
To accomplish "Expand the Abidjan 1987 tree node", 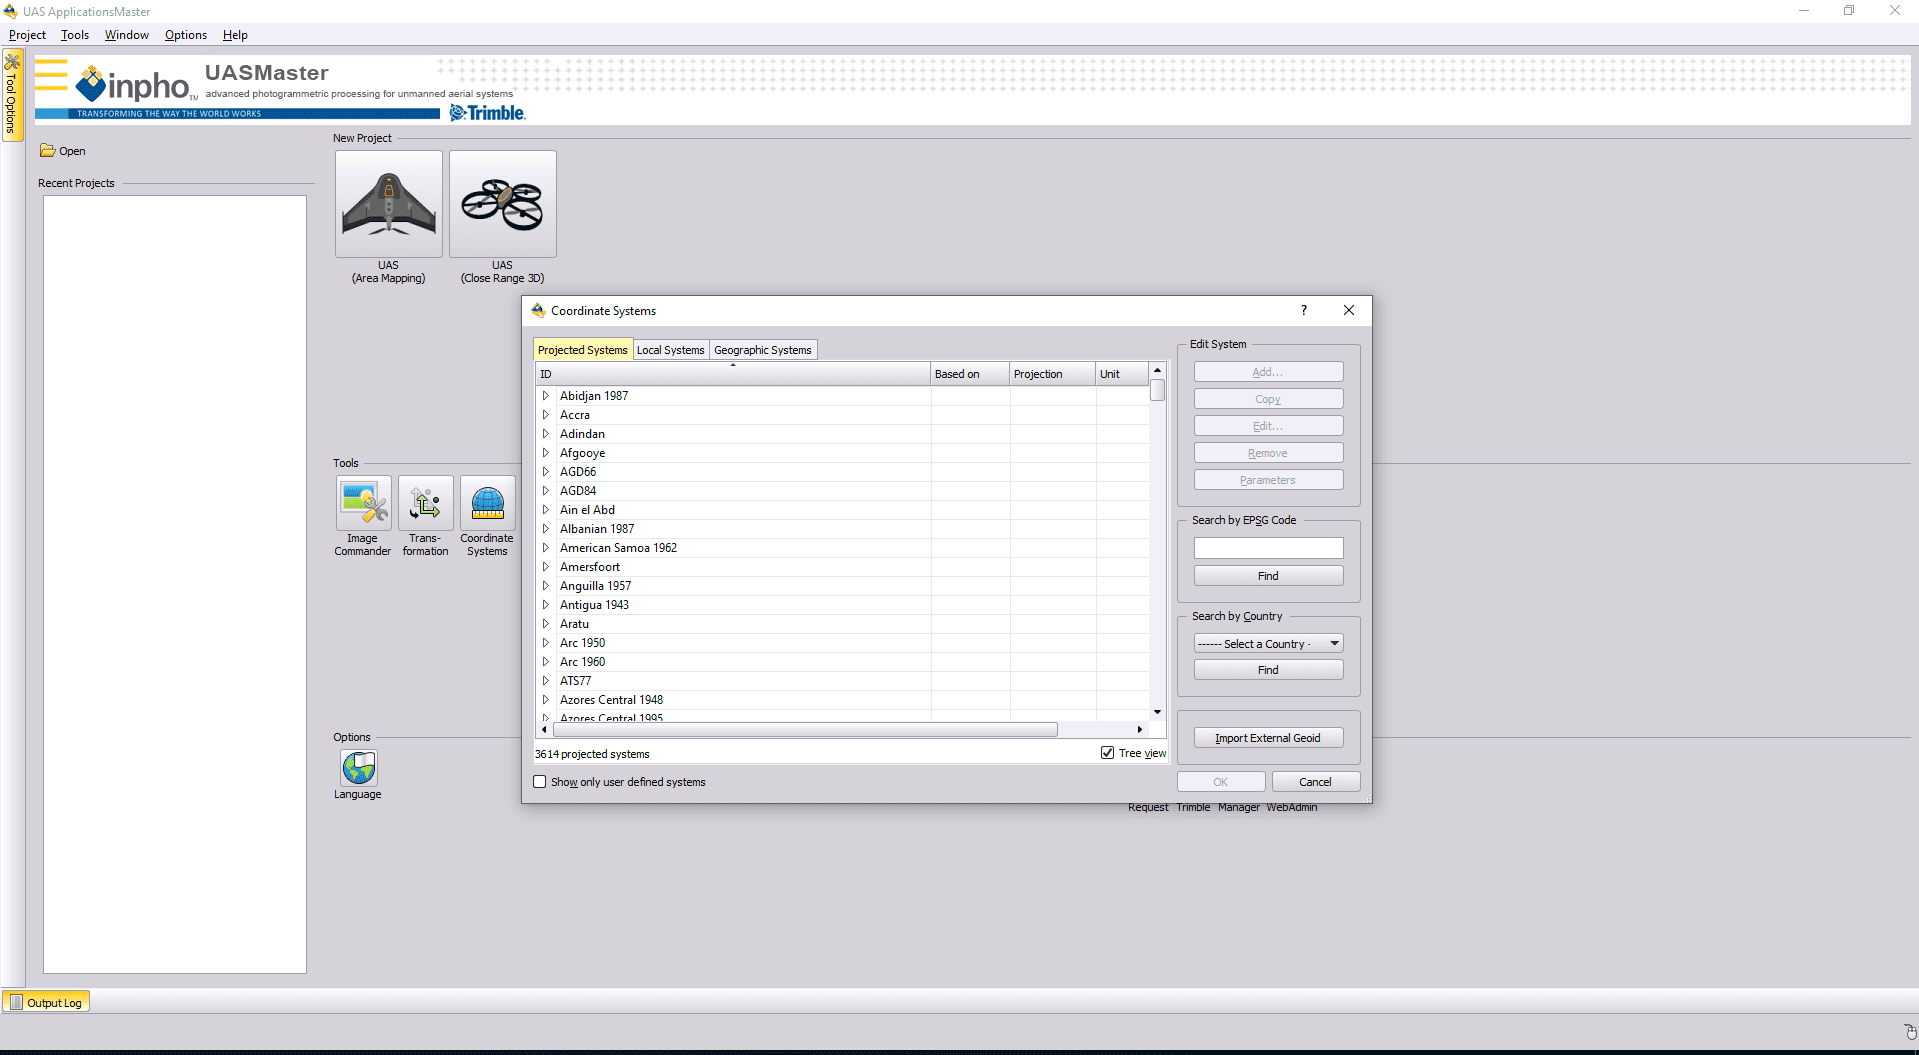I will click(546, 396).
